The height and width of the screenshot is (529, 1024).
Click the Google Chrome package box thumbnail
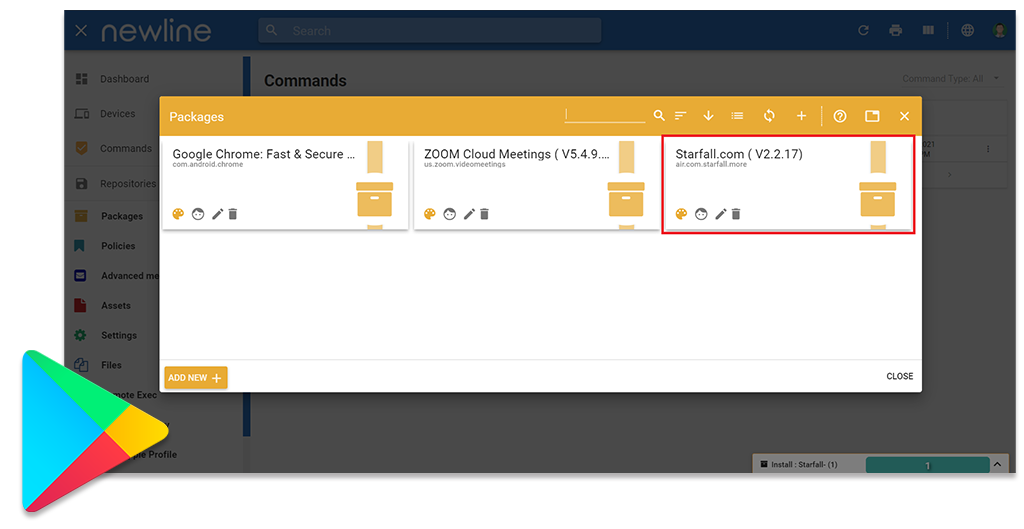(x=374, y=199)
